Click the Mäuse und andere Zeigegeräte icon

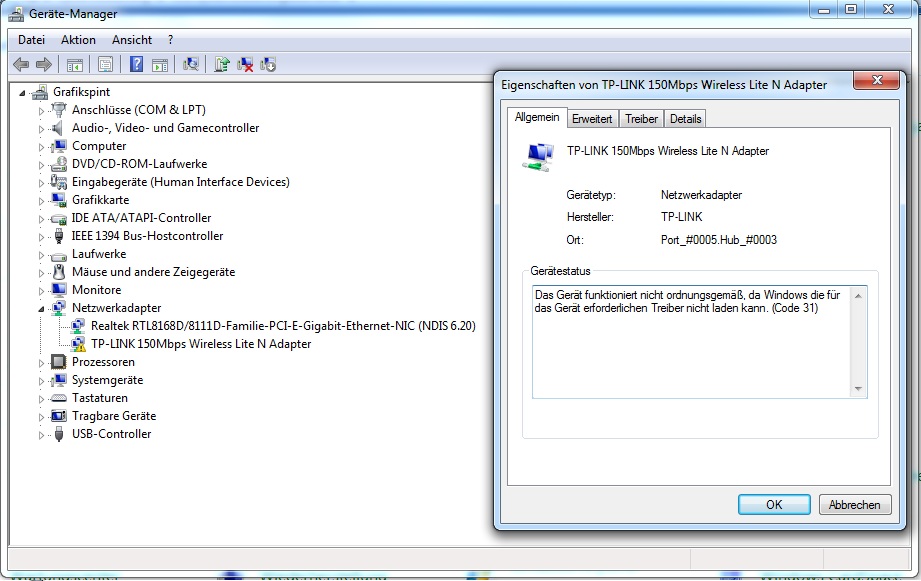click(59, 271)
